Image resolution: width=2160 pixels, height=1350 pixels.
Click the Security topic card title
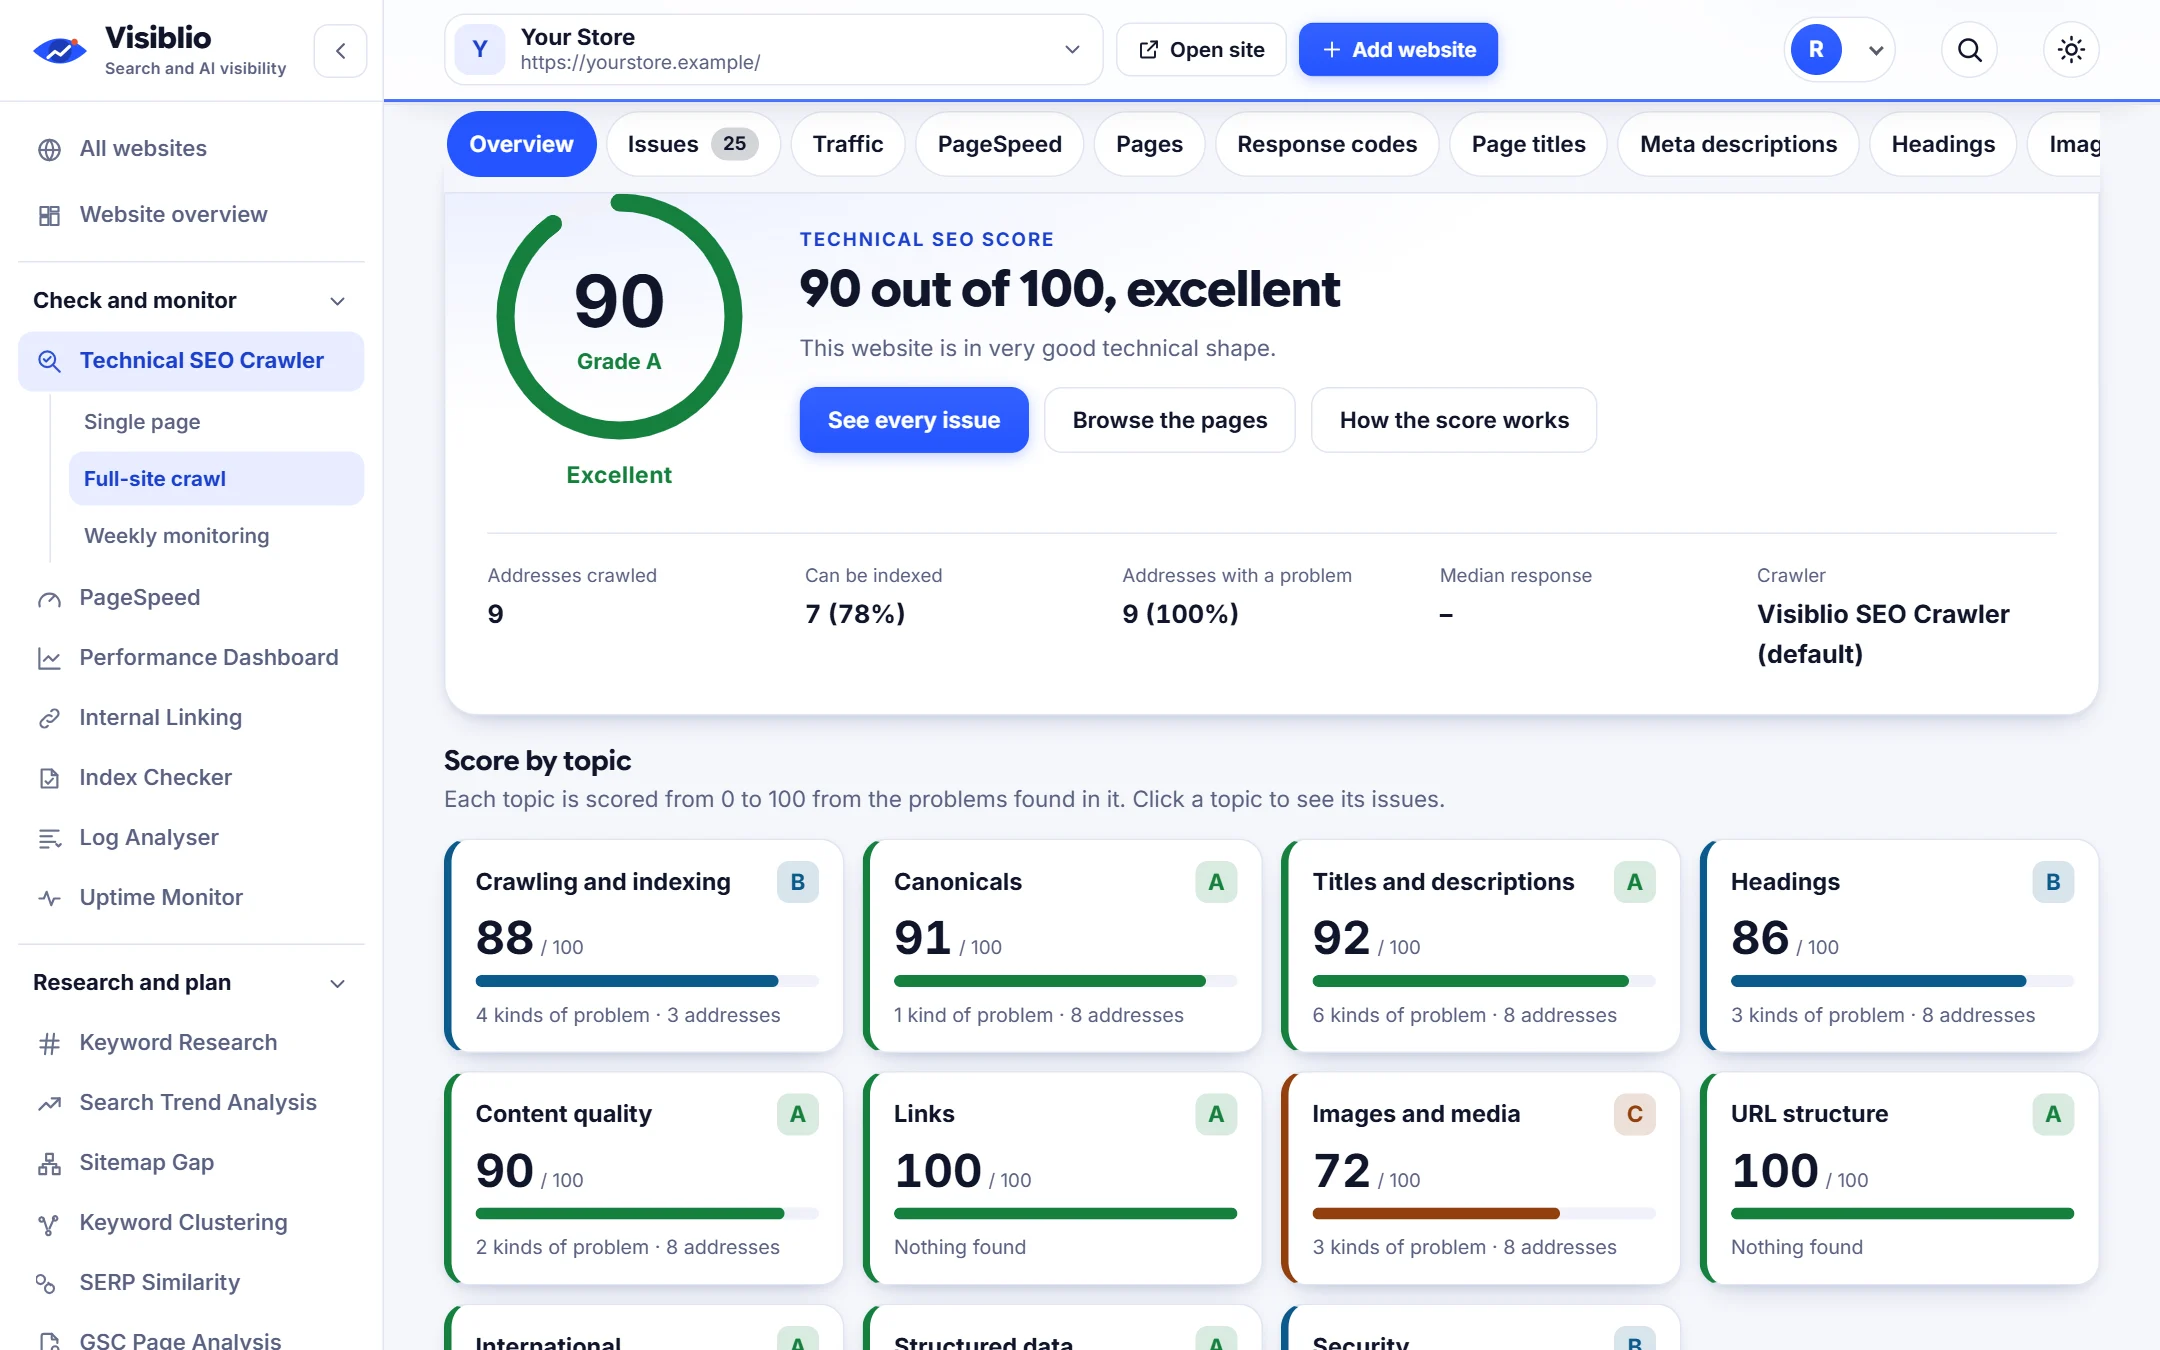click(1360, 1342)
